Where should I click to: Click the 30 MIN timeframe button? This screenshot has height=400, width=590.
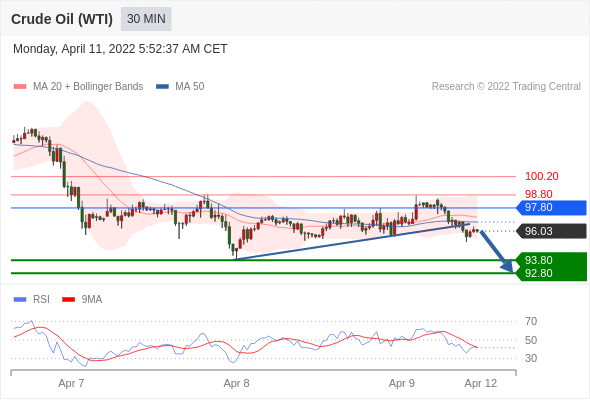coord(146,19)
